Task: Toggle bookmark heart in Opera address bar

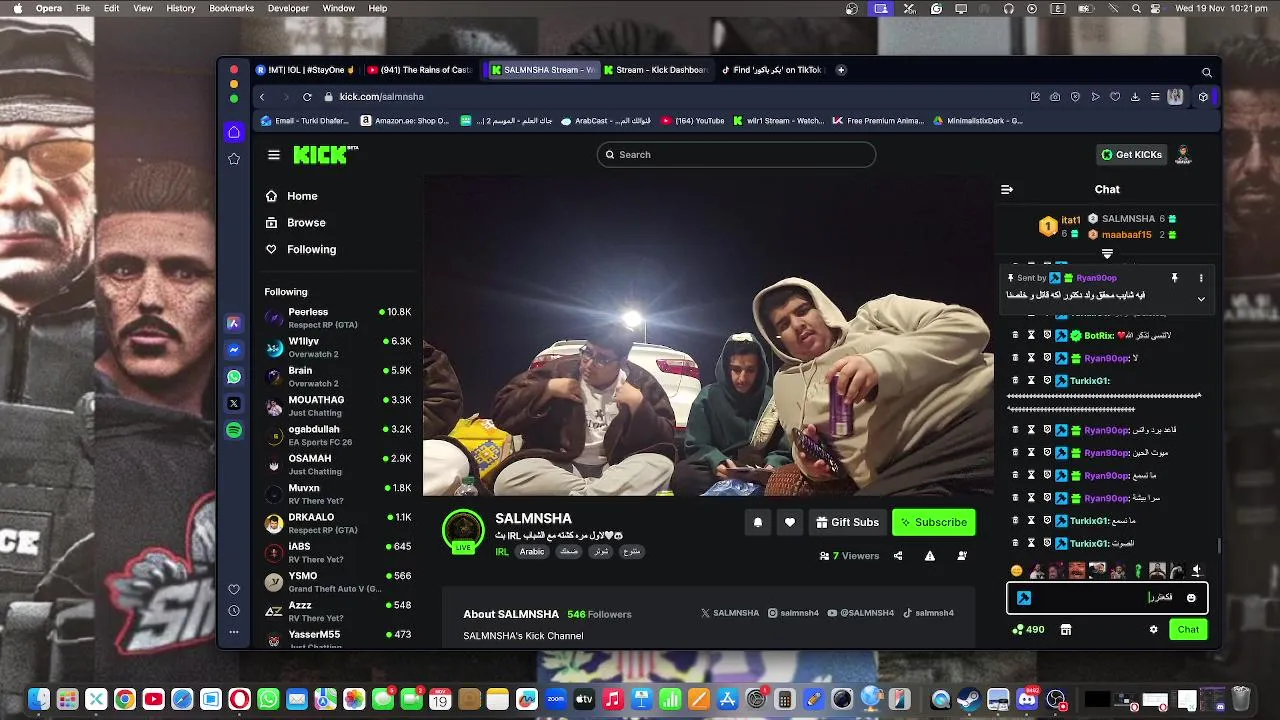Action: [1115, 97]
